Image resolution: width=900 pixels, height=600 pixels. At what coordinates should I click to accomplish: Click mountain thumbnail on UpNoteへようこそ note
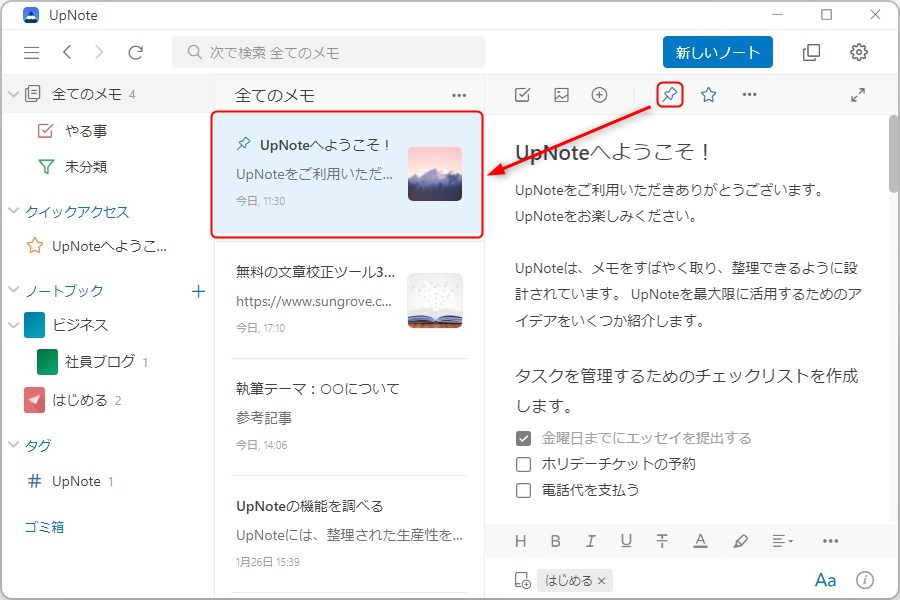coord(435,174)
